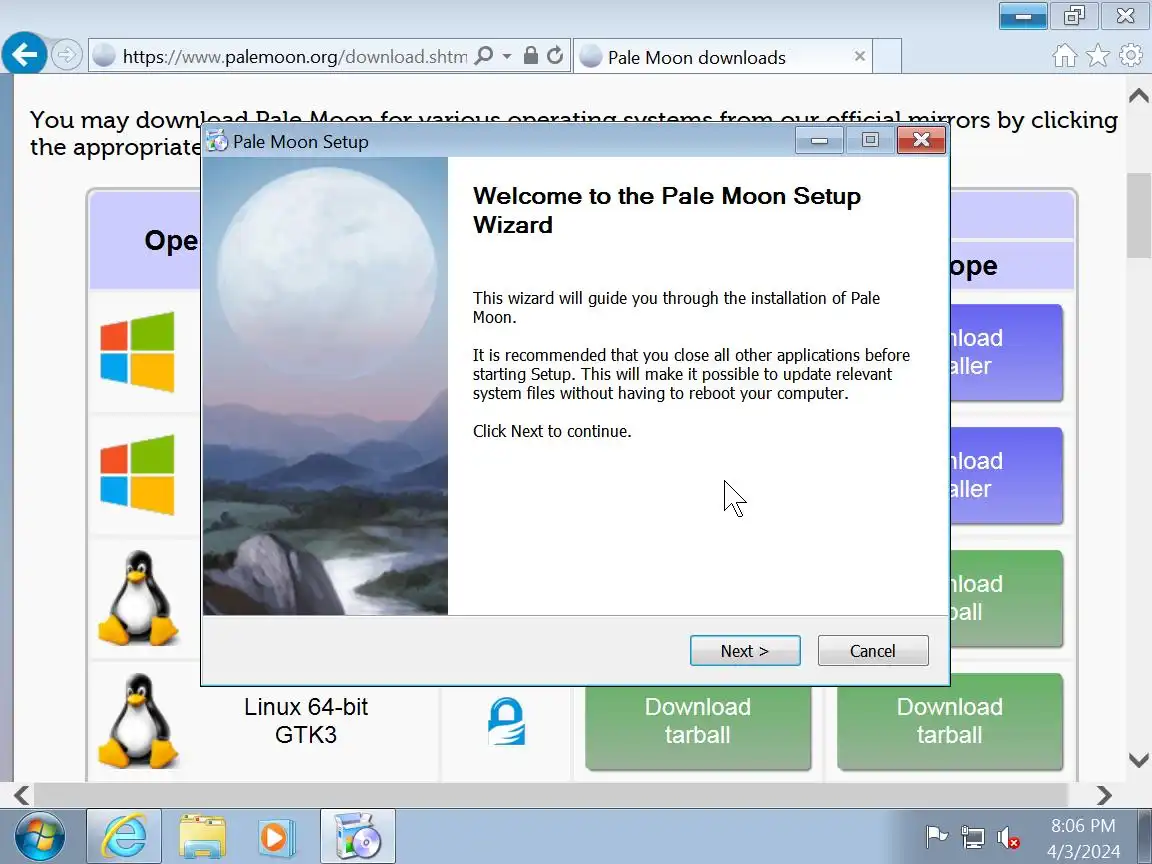
Task: Click the Action Center flag tray icon
Action: [x=937, y=837]
